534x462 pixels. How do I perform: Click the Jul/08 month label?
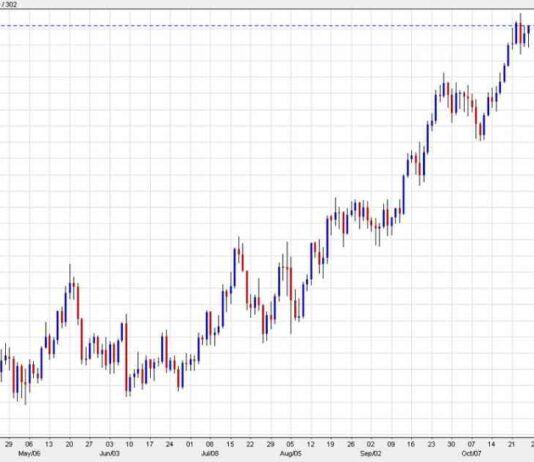210,453
